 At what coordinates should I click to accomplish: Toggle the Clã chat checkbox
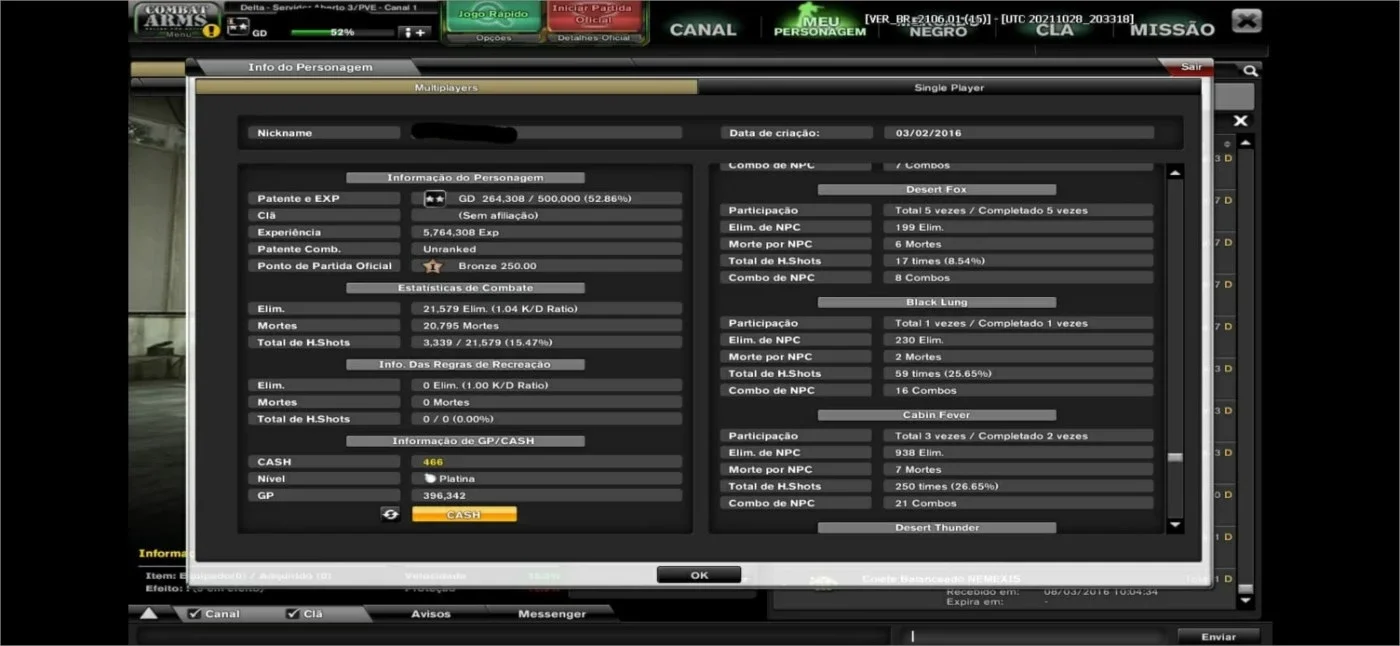(x=293, y=614)
